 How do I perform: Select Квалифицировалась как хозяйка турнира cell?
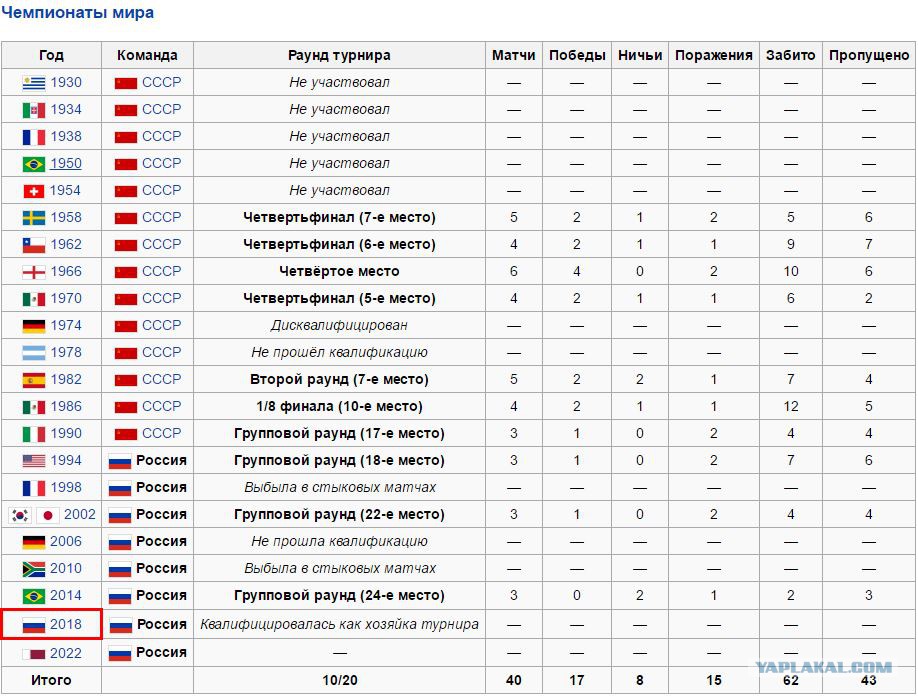coord(339,624)
